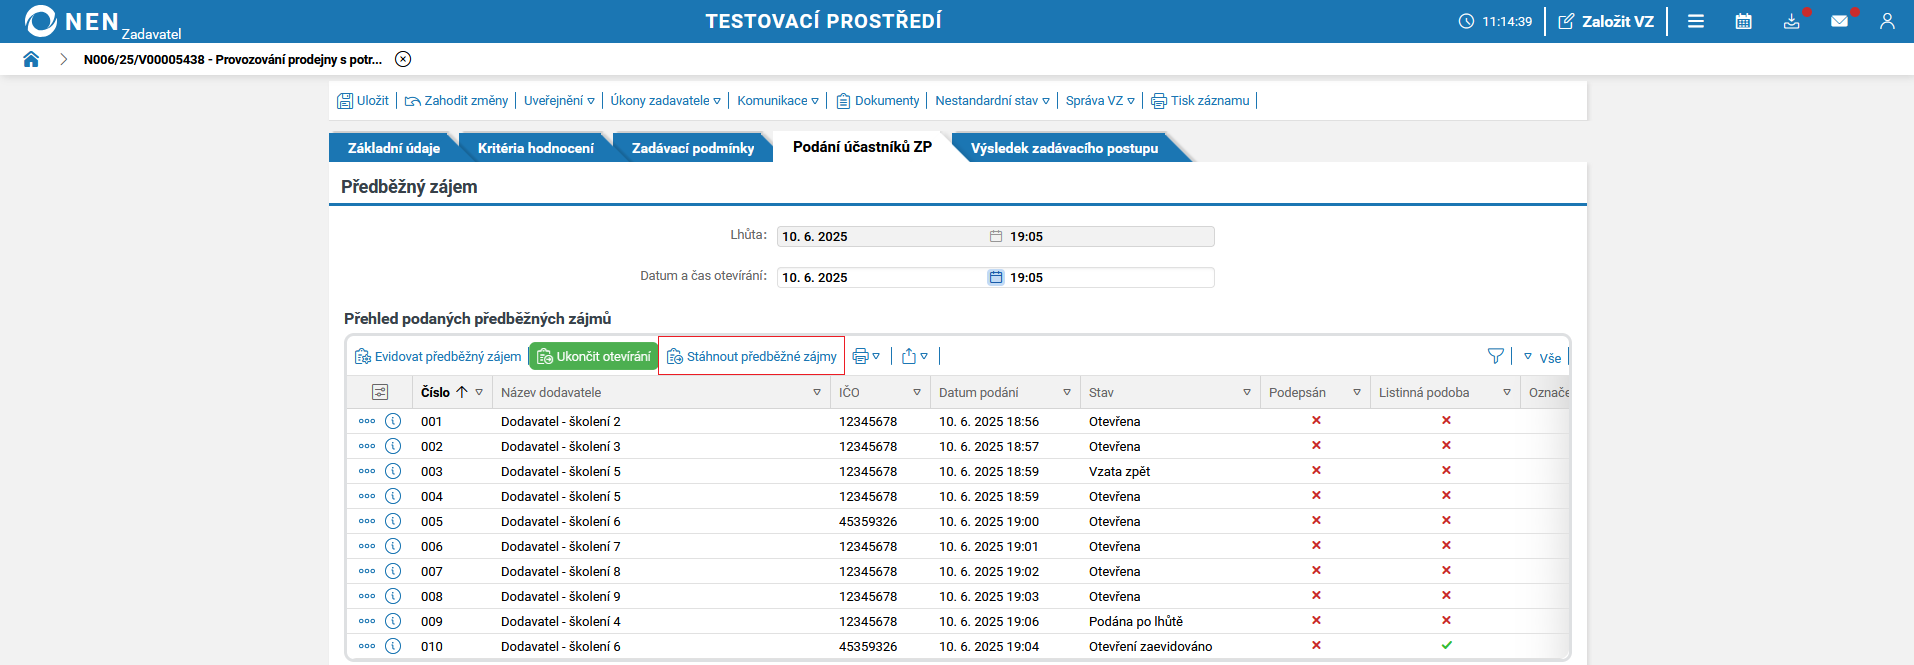Close the N006/25/V00005438 breadcrumb tab
1914x665 pixels.
click(403, 59)
